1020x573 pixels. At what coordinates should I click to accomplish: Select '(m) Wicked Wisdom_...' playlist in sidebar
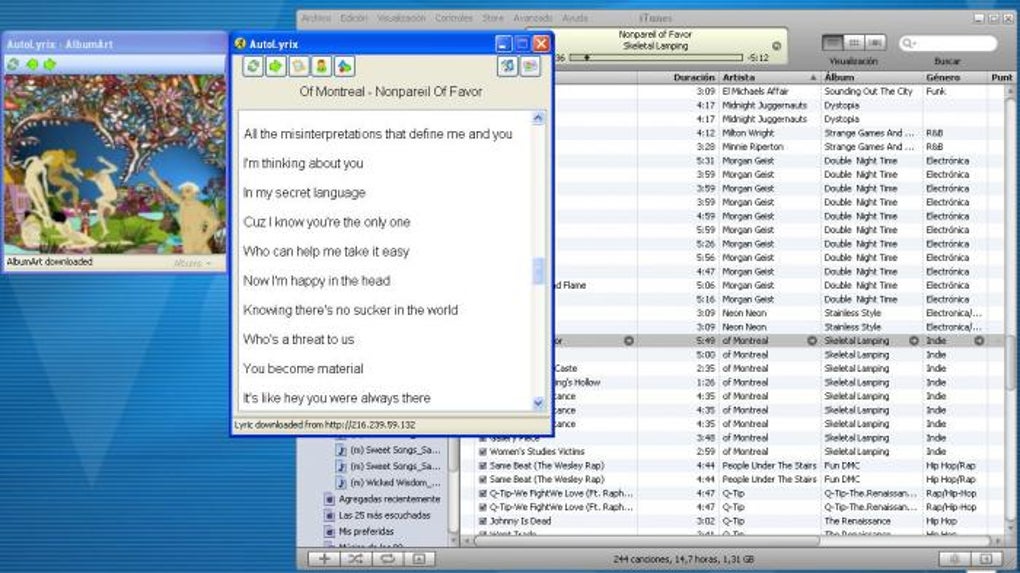(x=395, y=483)
